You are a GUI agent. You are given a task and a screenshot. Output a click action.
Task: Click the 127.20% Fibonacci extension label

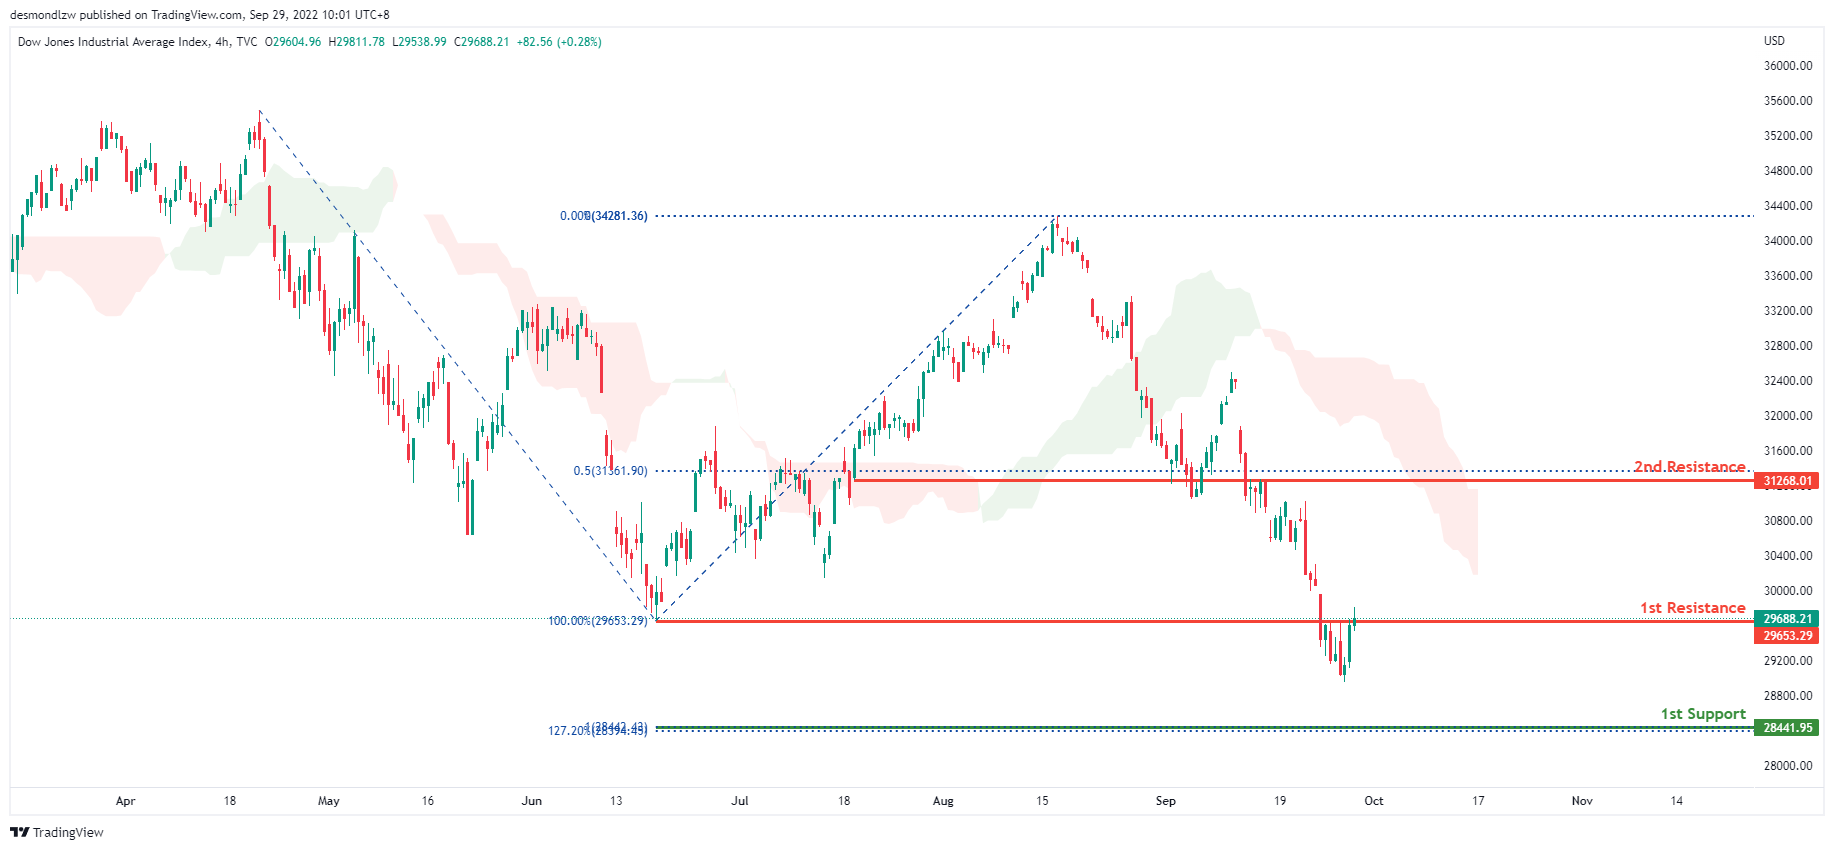(598, 731)
